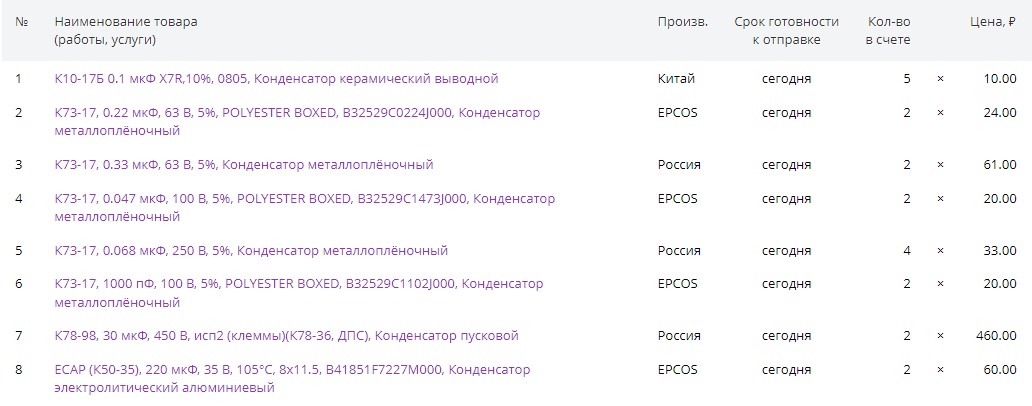1032x406 pixels.
Task: Click the 'Срок готовности к отправке' column header
Action: coord(786,30)
